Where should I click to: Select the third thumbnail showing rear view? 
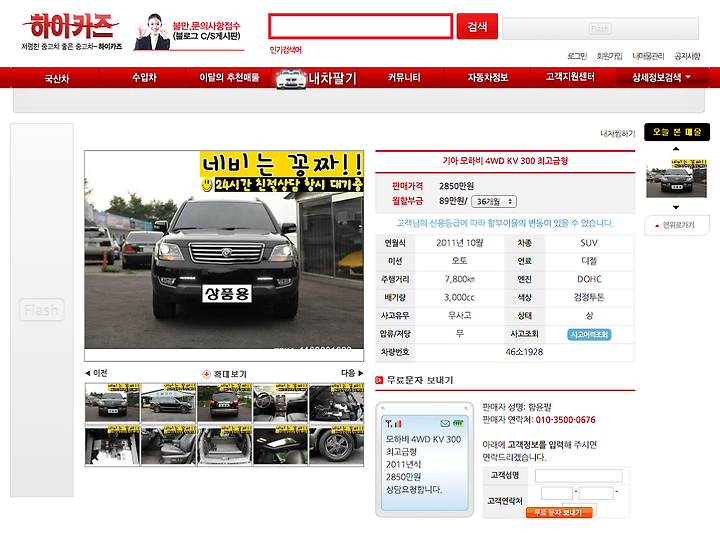[x=225, y=402]
